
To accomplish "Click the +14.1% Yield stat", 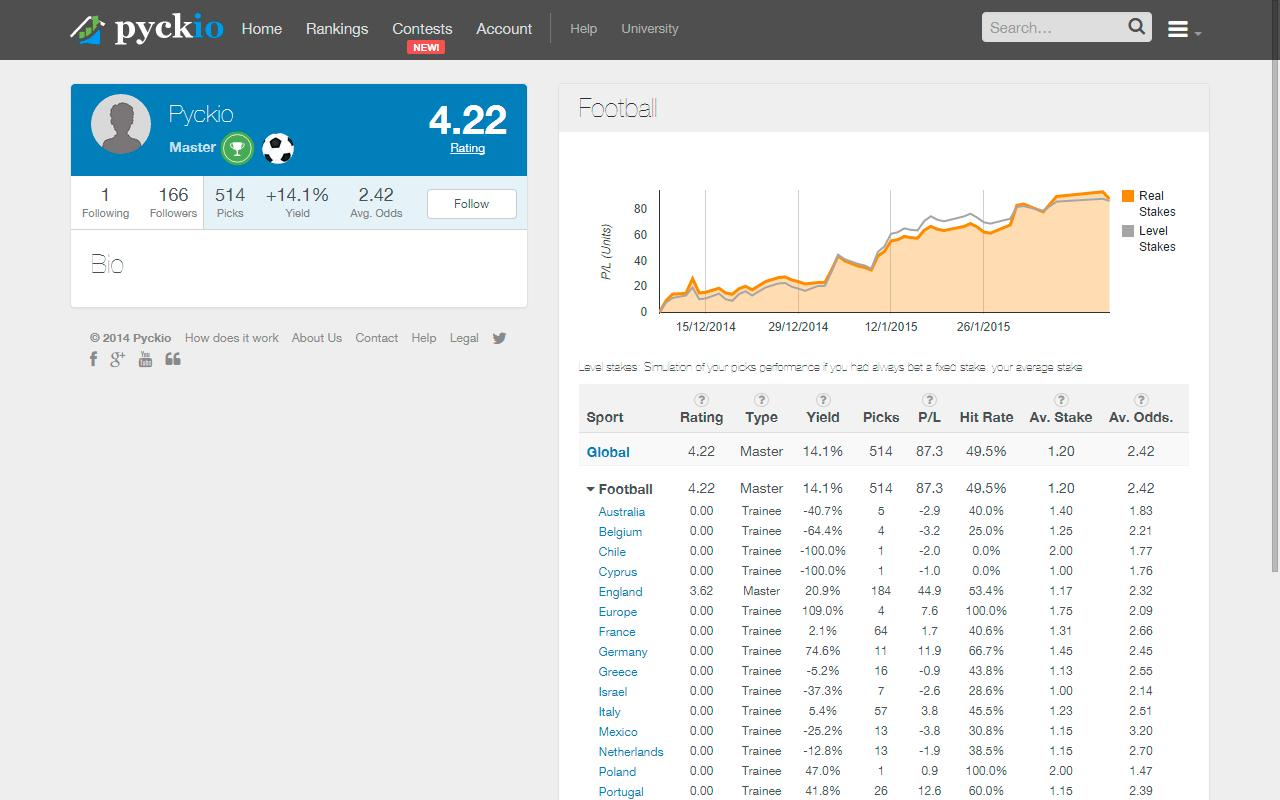I will 297,202.
